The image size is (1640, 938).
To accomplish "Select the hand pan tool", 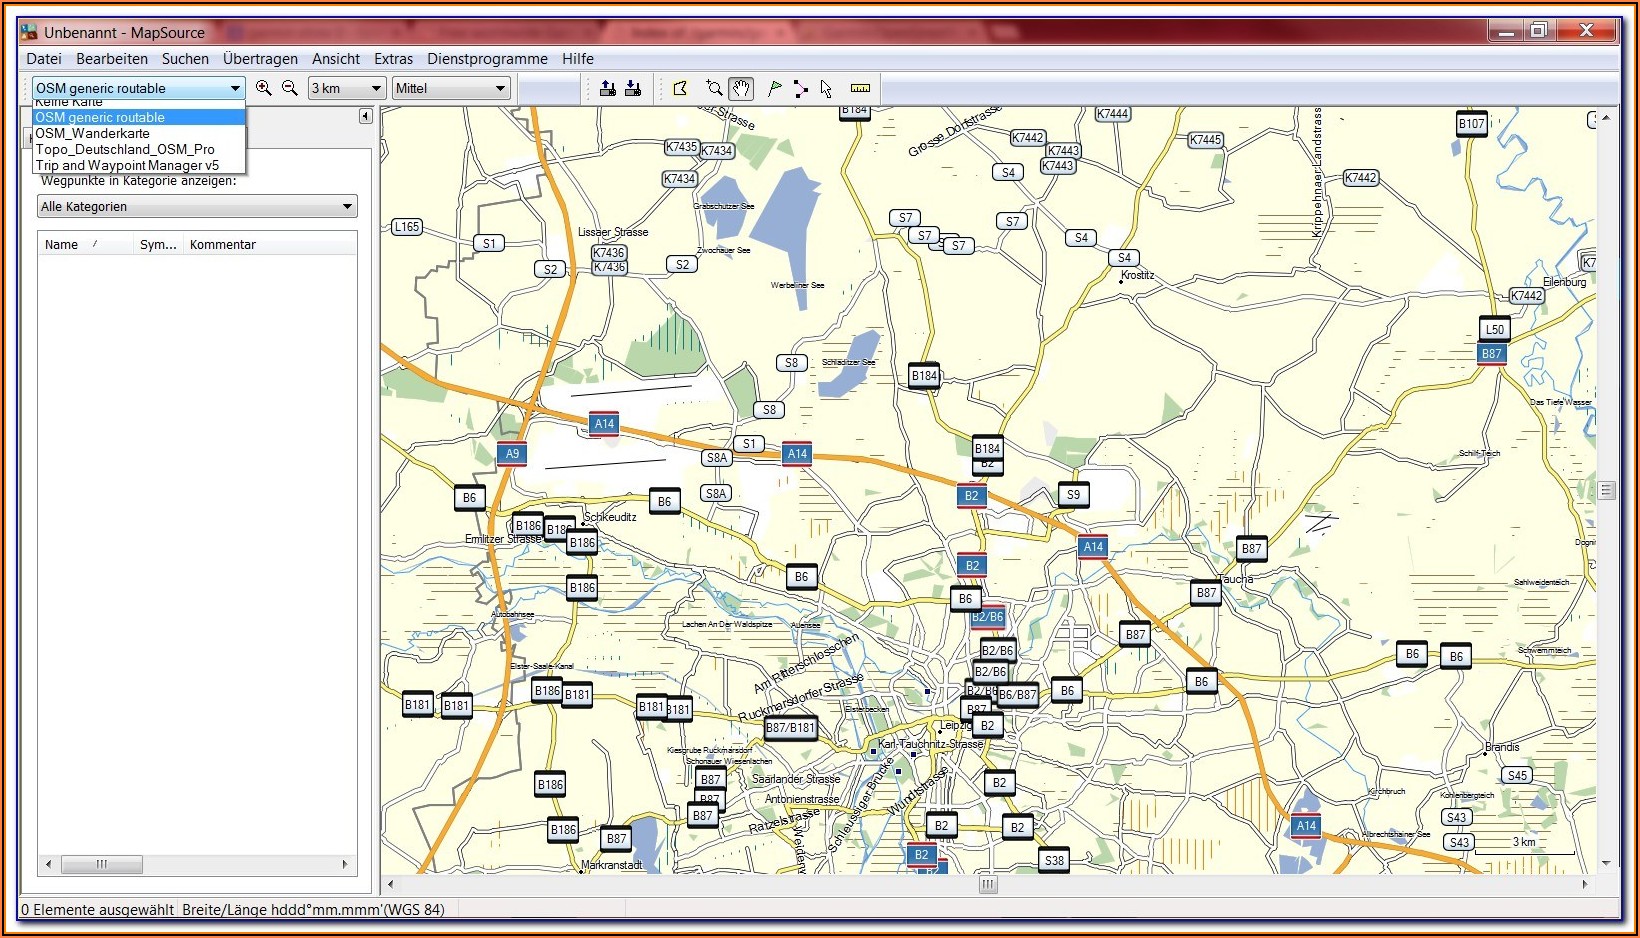I will [741, 88].
